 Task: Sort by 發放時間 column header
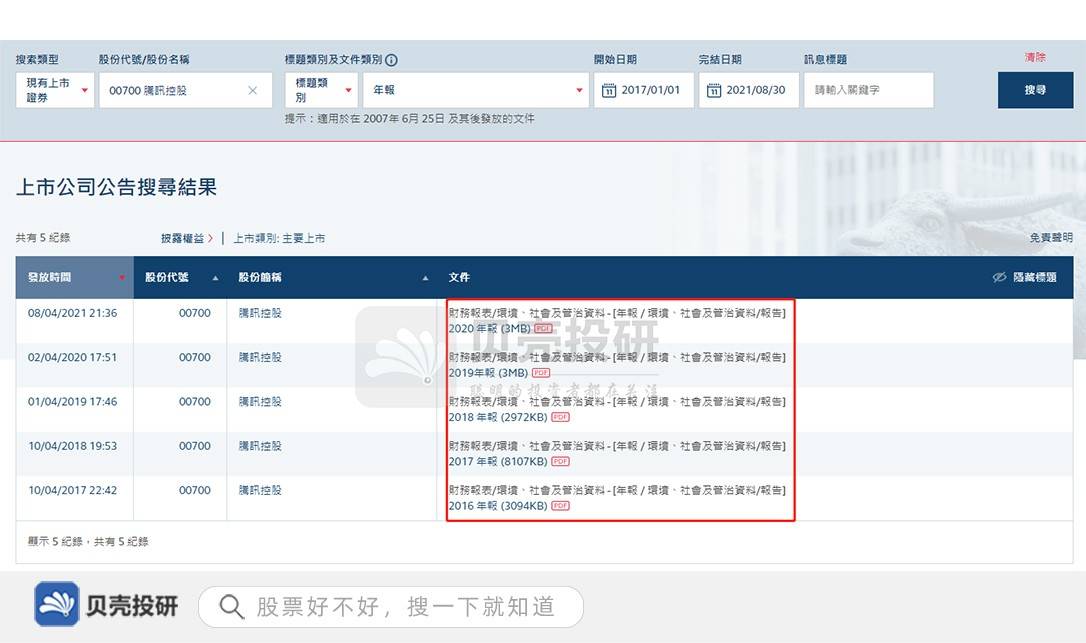pos(75,277)
